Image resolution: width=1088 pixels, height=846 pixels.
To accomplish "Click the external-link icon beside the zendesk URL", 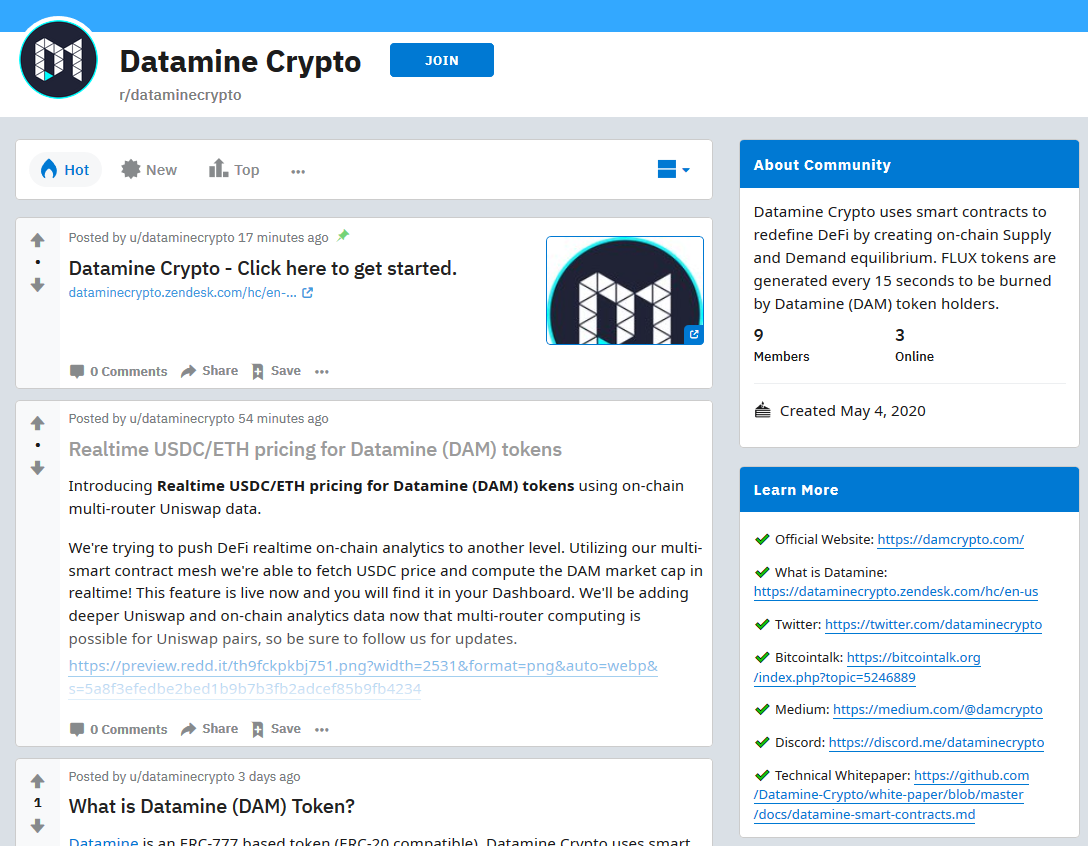I will (307, 293).
